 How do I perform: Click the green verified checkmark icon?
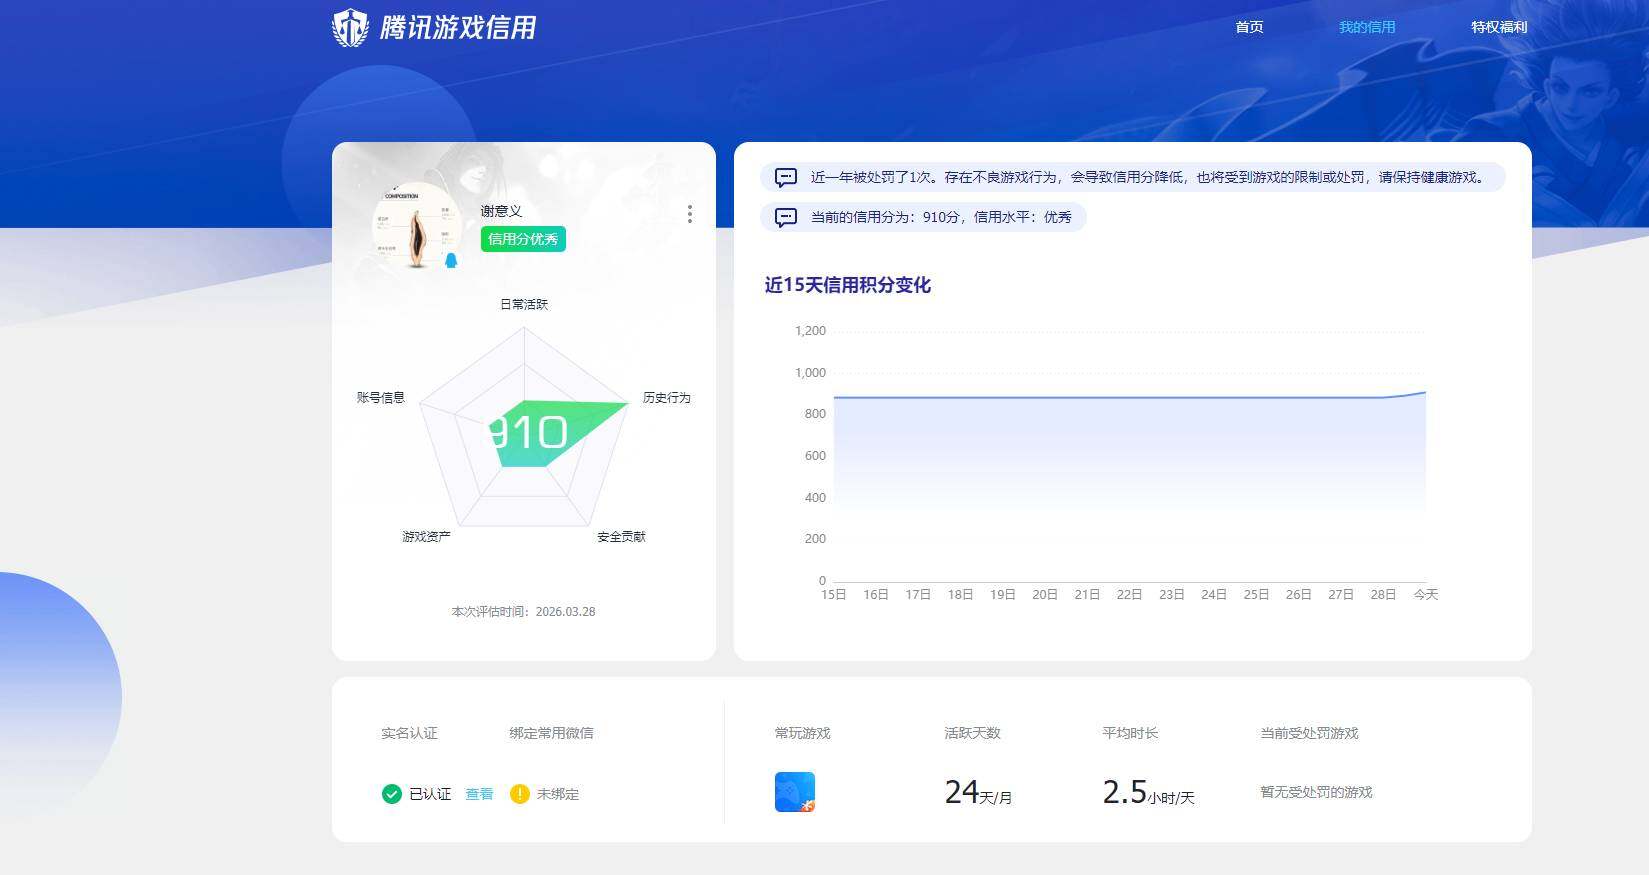(392, 794)
